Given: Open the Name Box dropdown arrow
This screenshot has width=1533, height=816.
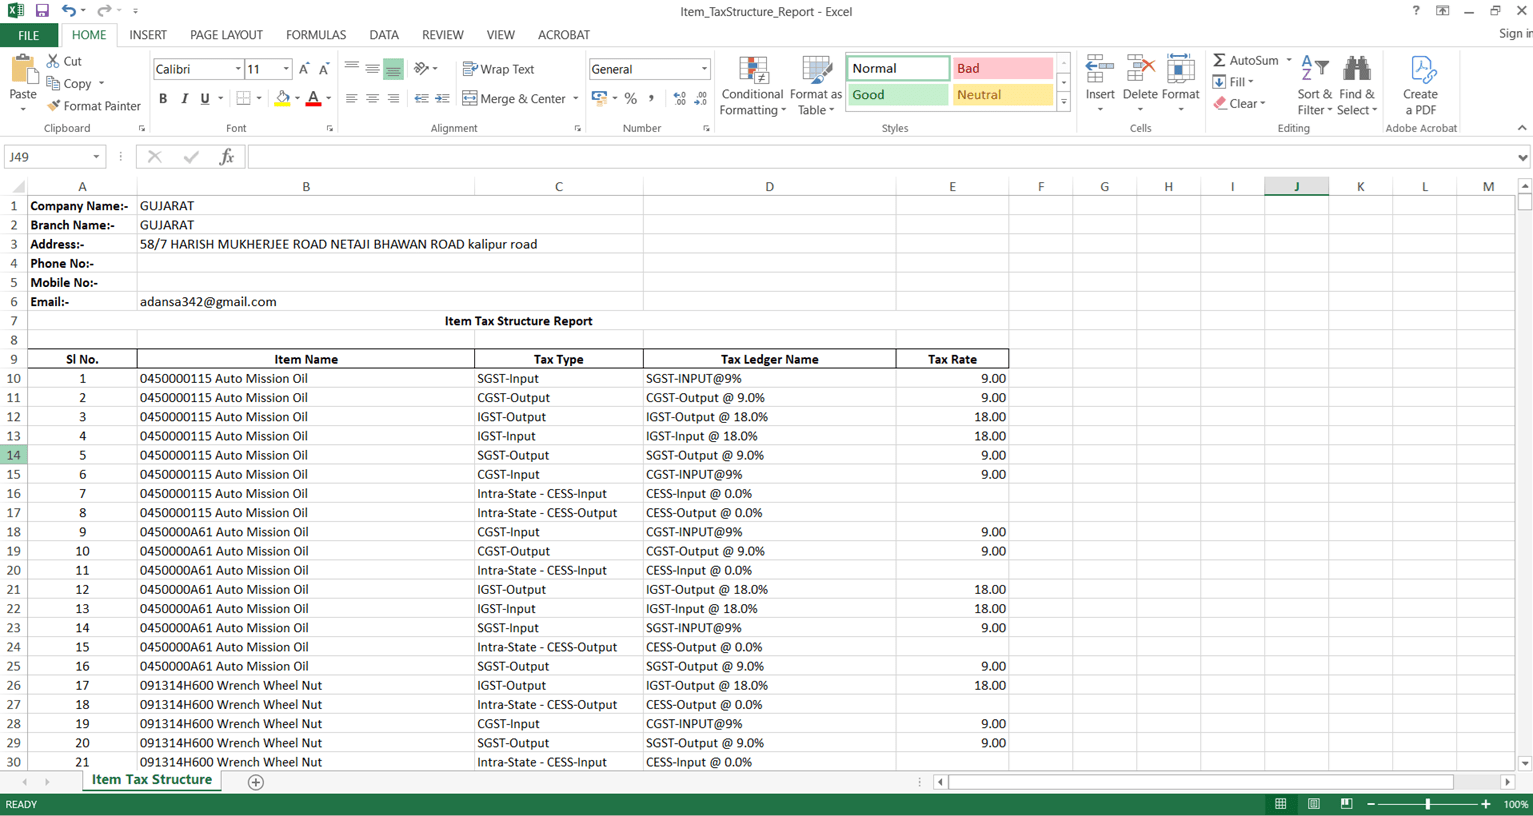Looking at the screenshot, I should point(96,157).
